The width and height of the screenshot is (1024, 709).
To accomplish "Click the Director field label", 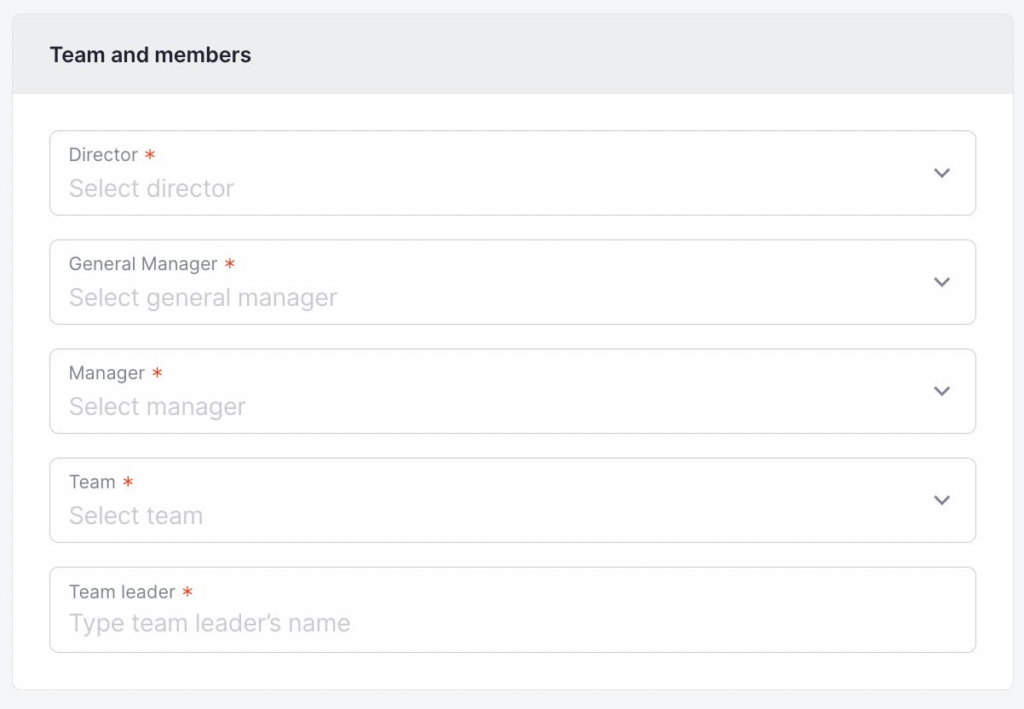I will pyautogui.click(x=103, y=155).
